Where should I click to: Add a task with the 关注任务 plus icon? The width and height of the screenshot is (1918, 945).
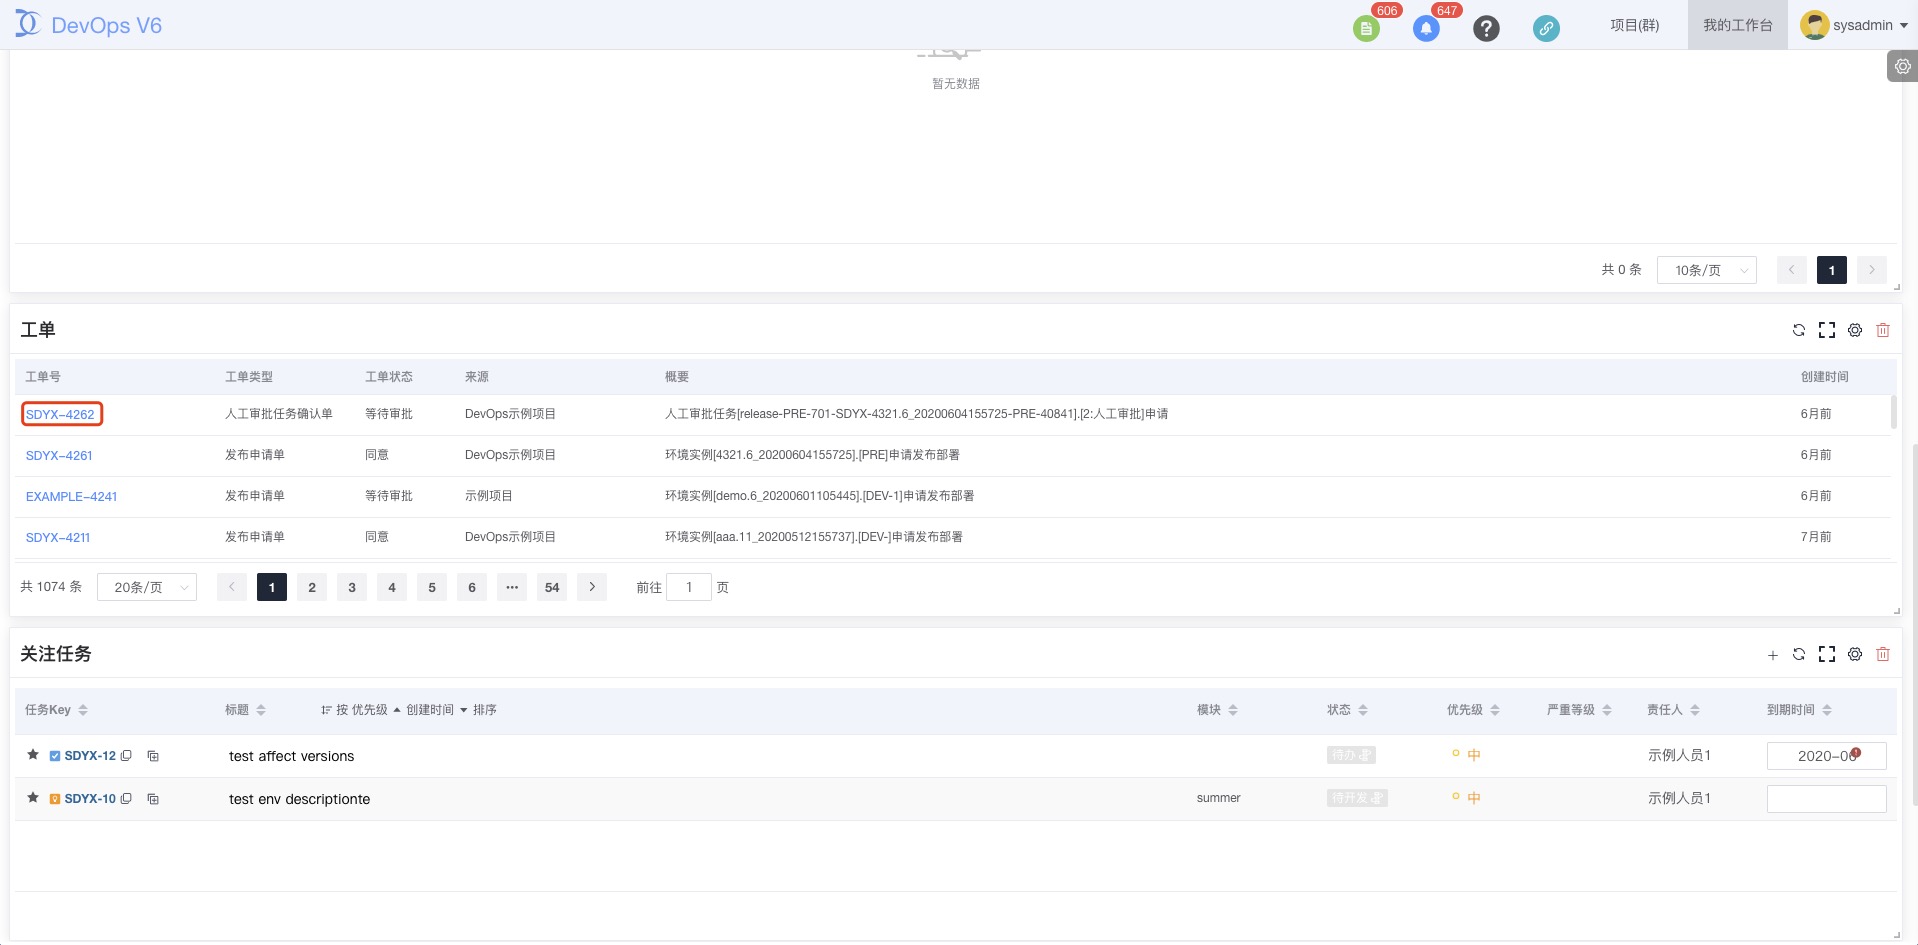click(1772, 655)
